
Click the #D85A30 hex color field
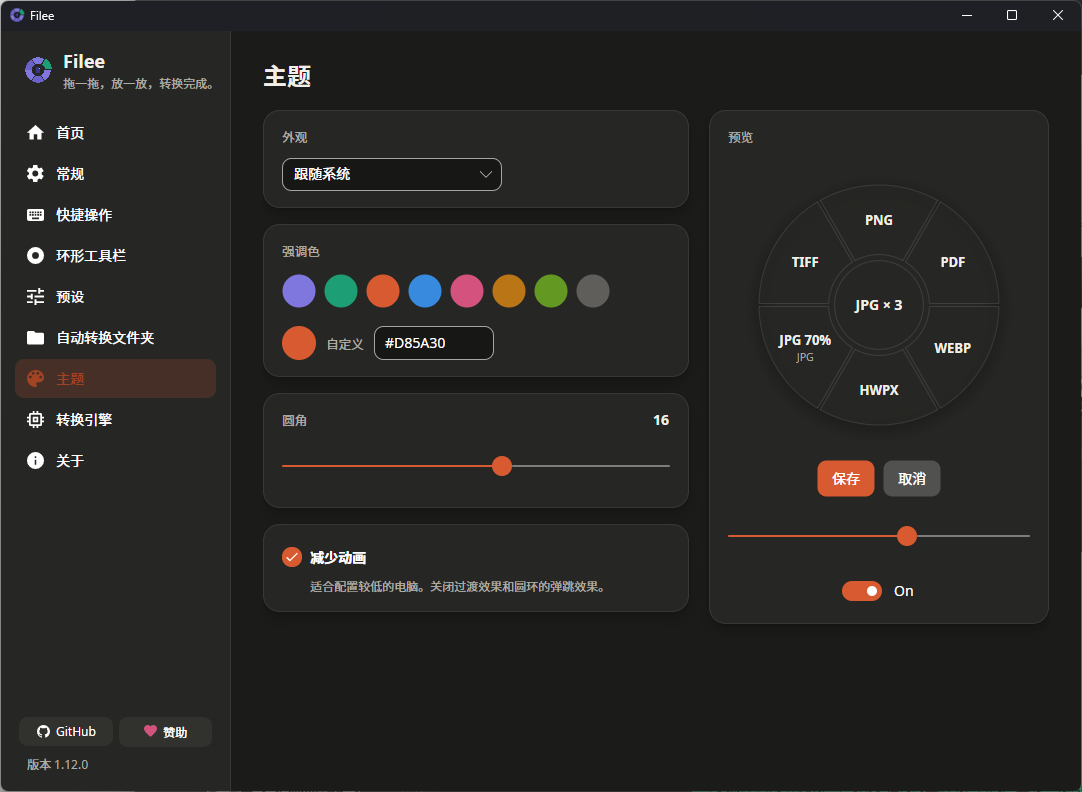(434, 343)
